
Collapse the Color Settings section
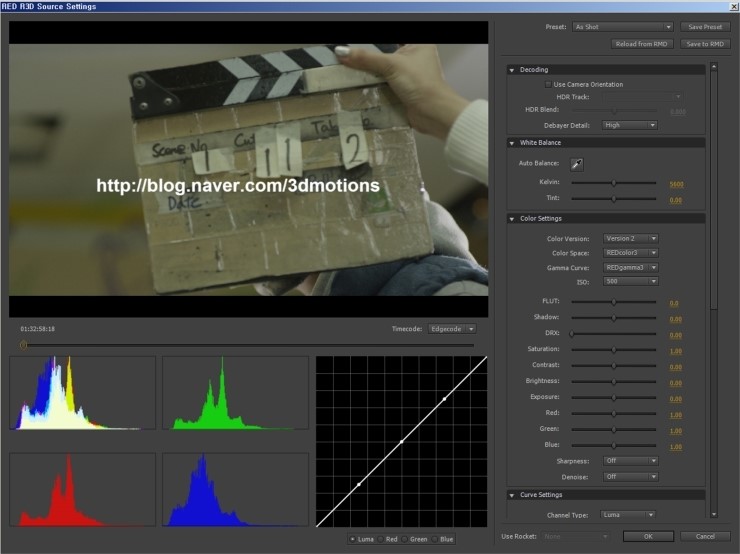click(512, 218)
